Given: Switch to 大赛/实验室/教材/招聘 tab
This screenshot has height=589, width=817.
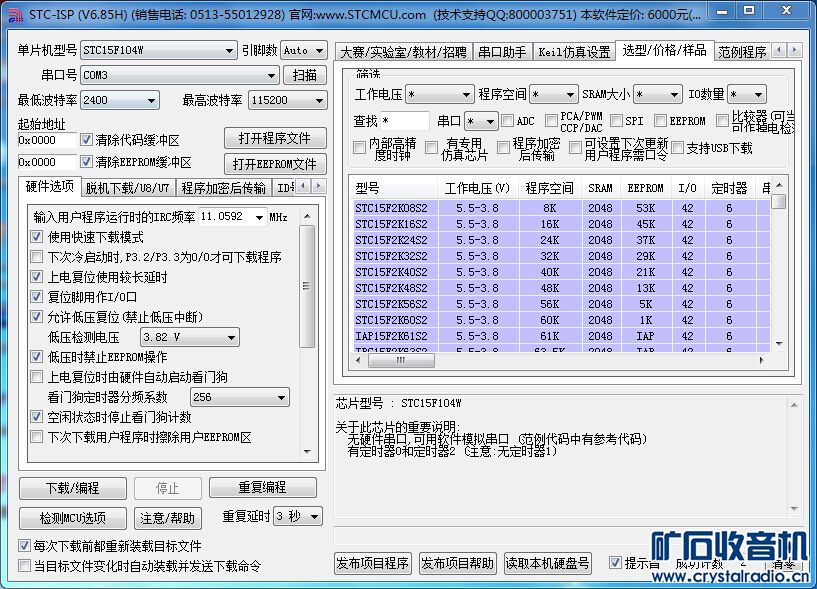Looking at the screenshot, I should pos(404,52).
